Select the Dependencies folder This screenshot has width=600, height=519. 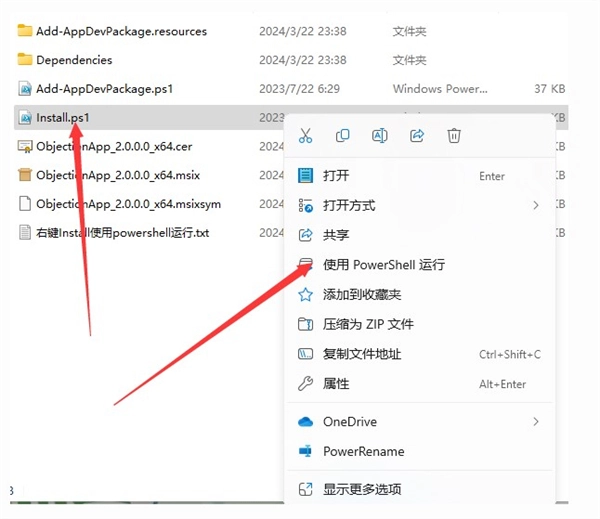74,60
